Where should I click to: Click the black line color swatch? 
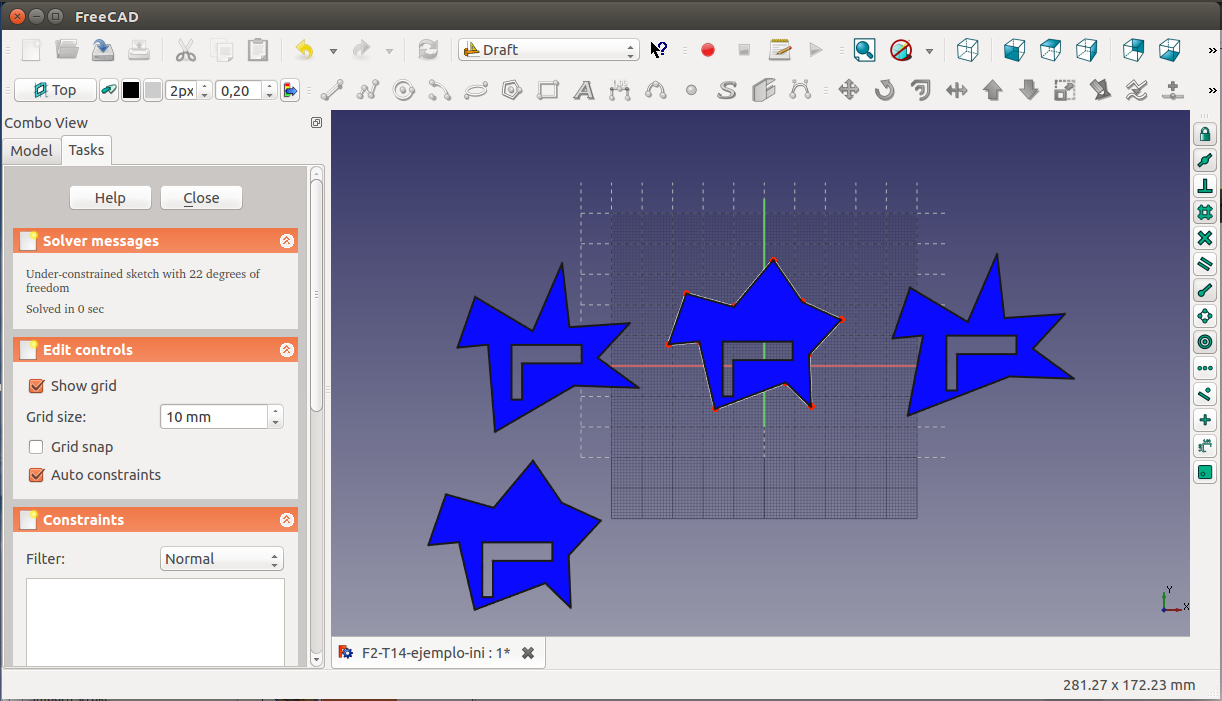click(131, 91)
